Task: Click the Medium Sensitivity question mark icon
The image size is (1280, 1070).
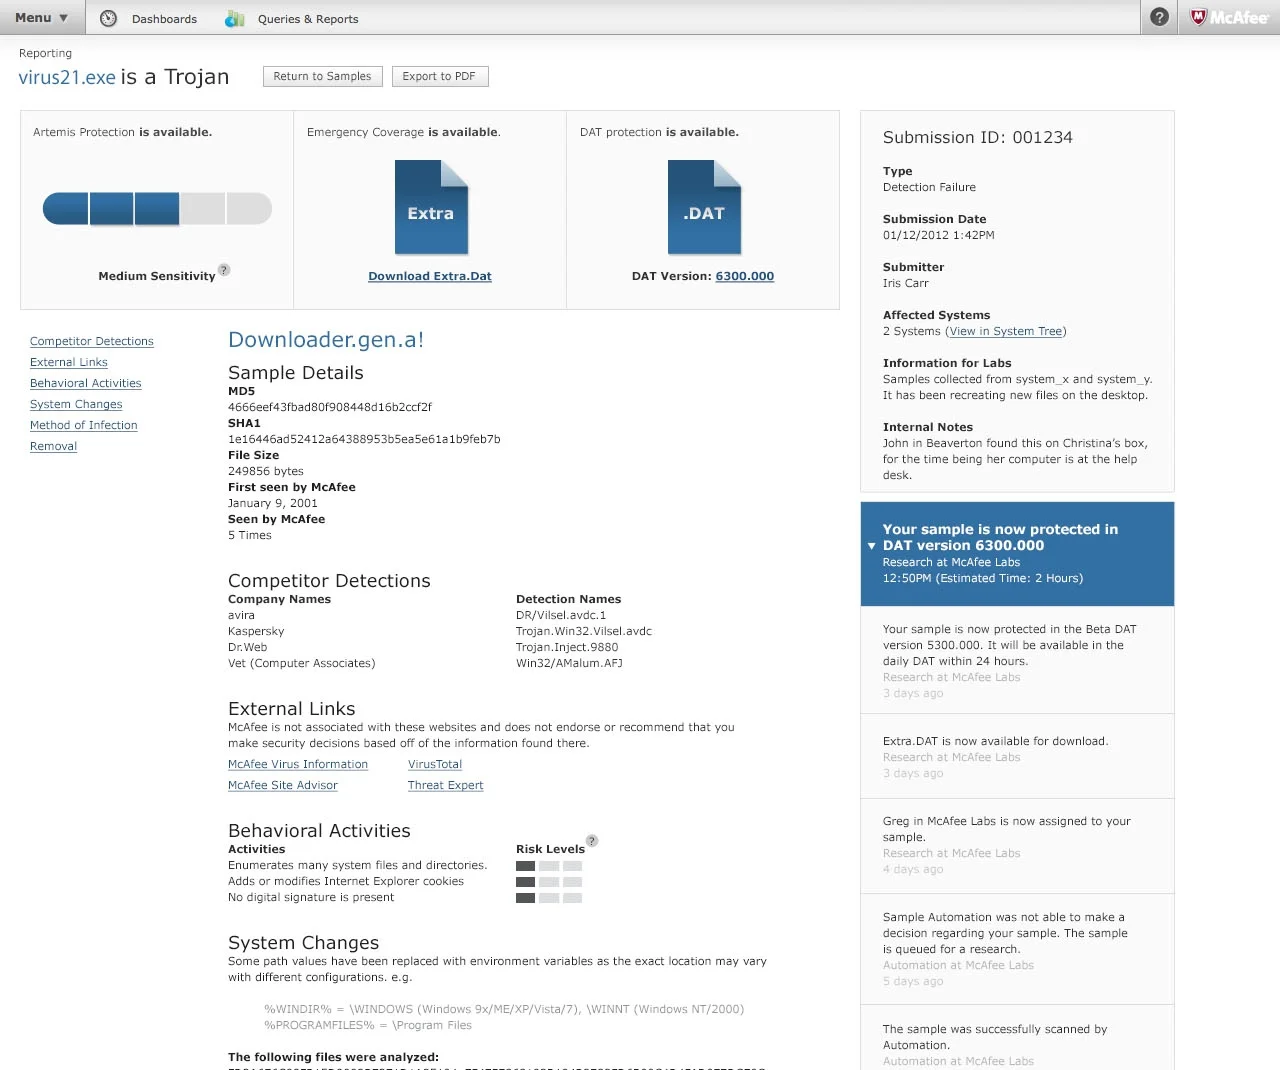Action: coord(224,270)
